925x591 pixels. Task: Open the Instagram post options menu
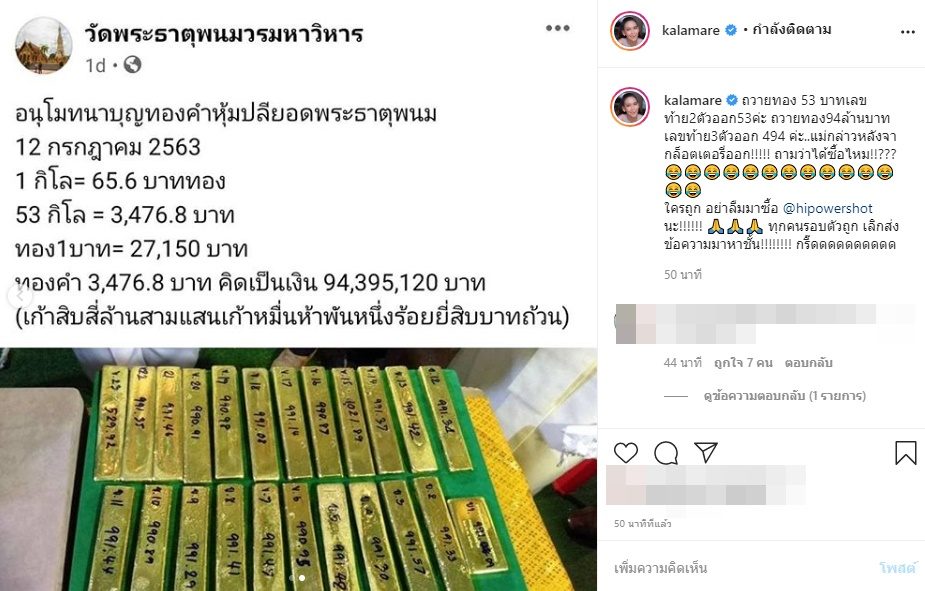[908, 32]
